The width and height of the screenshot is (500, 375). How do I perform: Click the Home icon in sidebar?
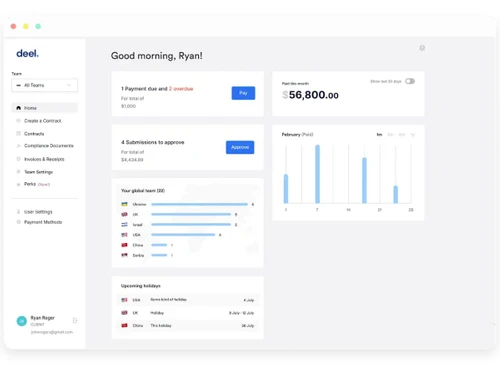click(x=19, y=108)
